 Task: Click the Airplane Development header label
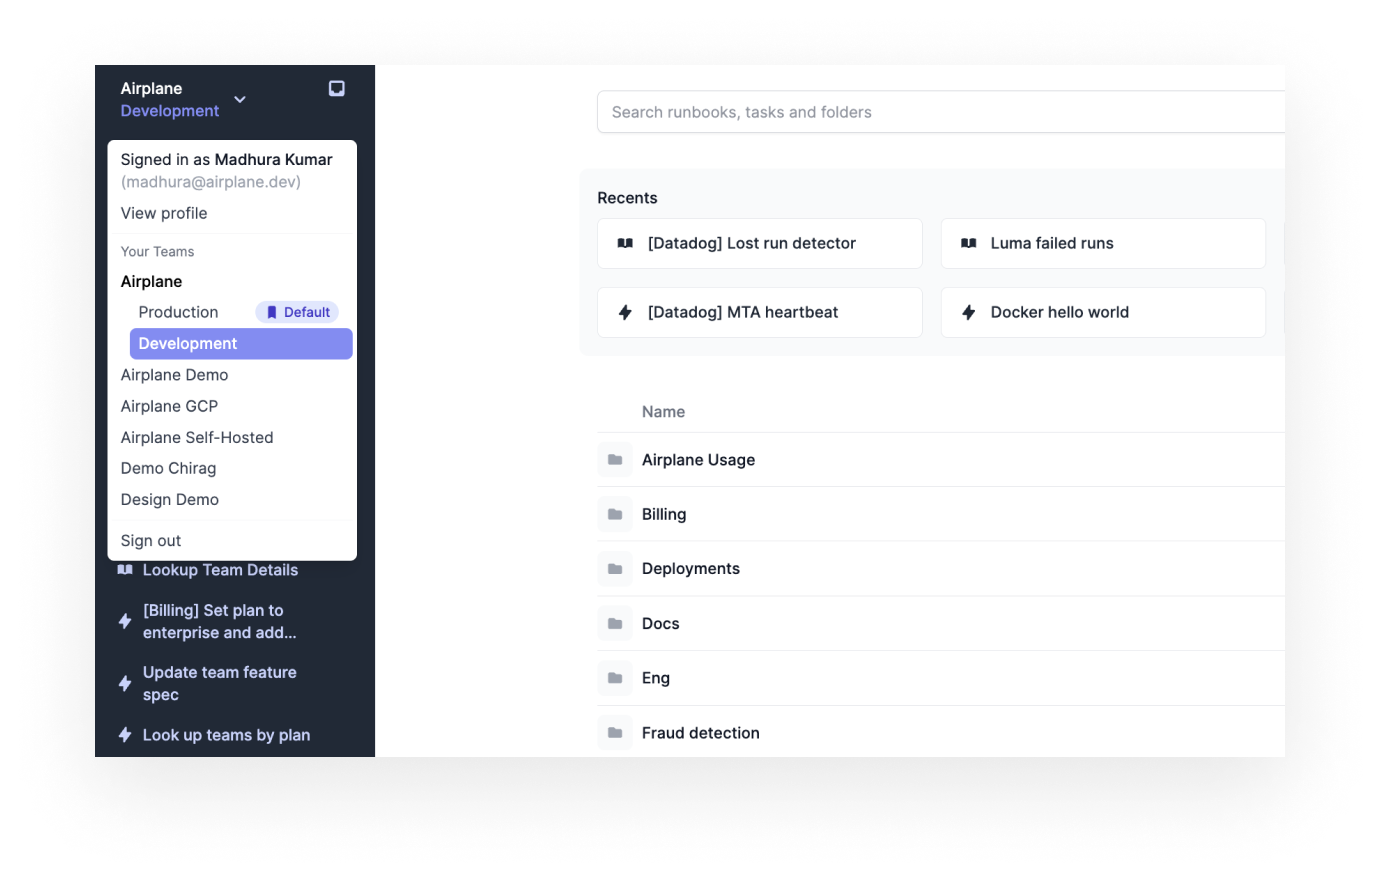click(x=170, y=99)
